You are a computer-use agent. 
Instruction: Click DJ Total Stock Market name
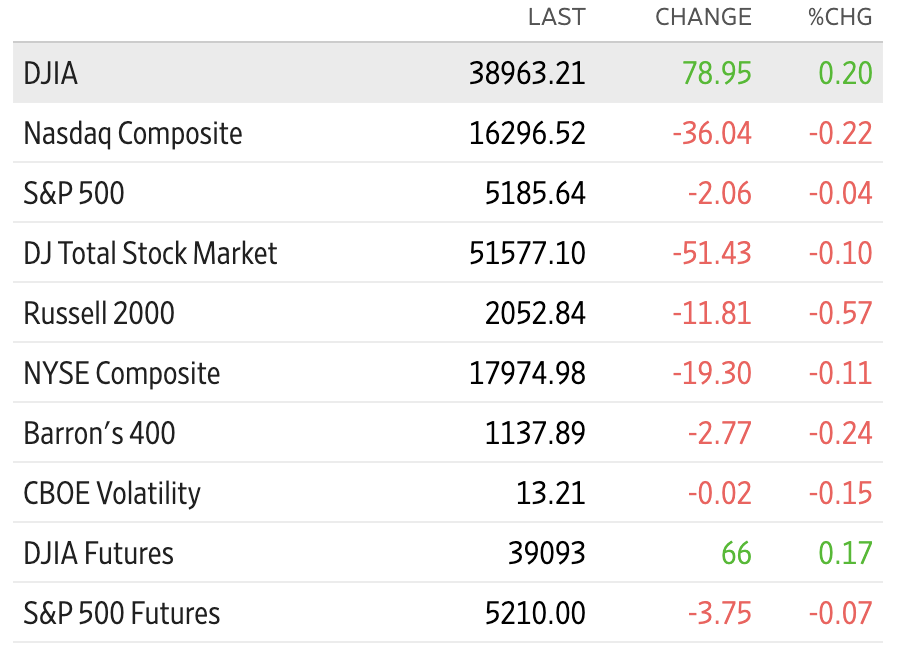[x=150, y=253]
